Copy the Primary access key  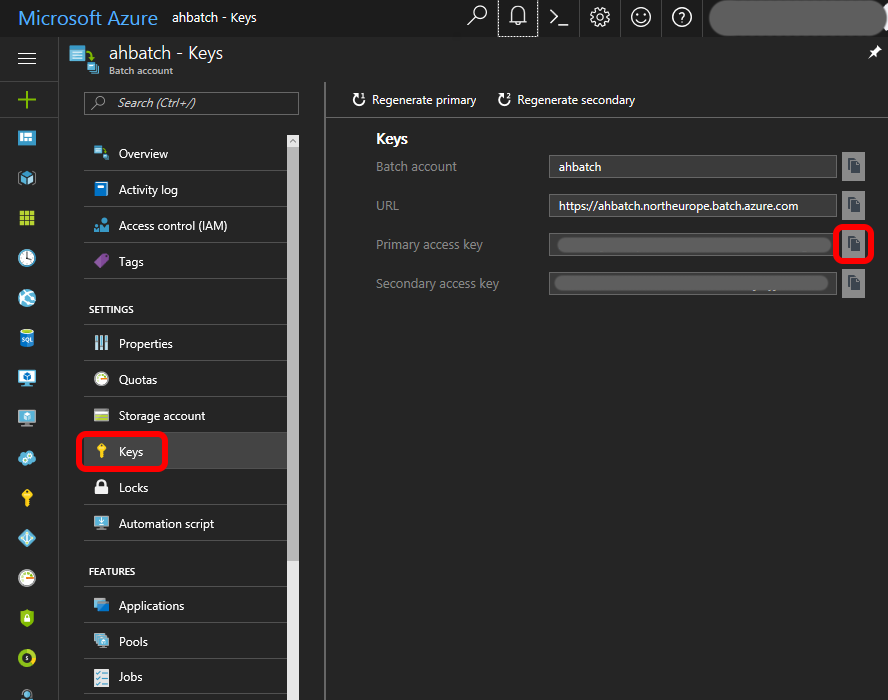pyautogui.click(x=853, y=244)
